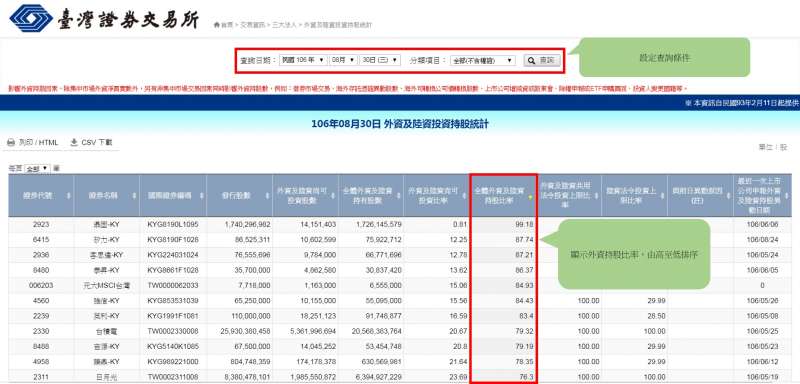Sort by the last filing date column arrows
Viewport: 800px width, 384px height.
(787, 196)
